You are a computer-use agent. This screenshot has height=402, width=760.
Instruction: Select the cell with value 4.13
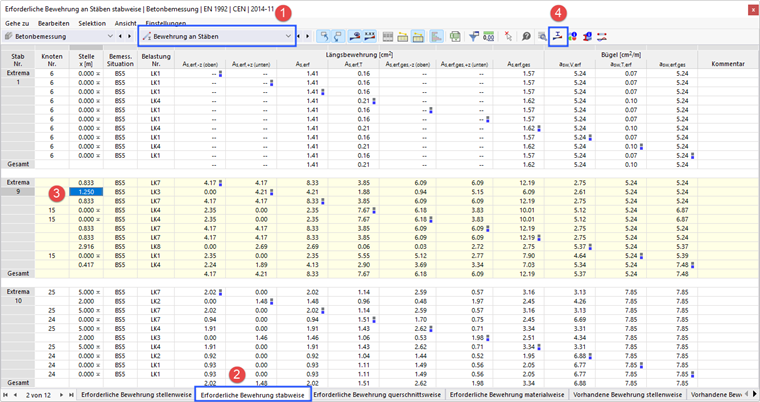301,265
